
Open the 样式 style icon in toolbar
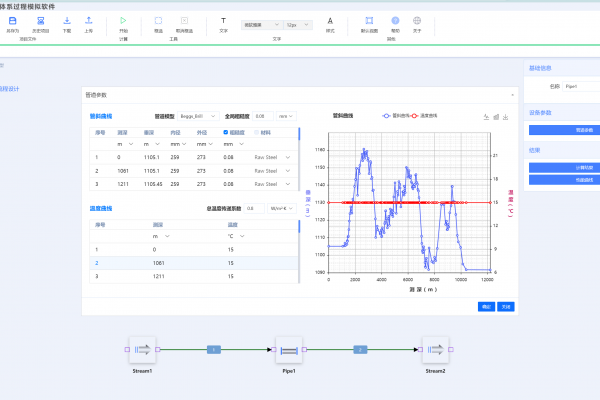tap(330, 21)
